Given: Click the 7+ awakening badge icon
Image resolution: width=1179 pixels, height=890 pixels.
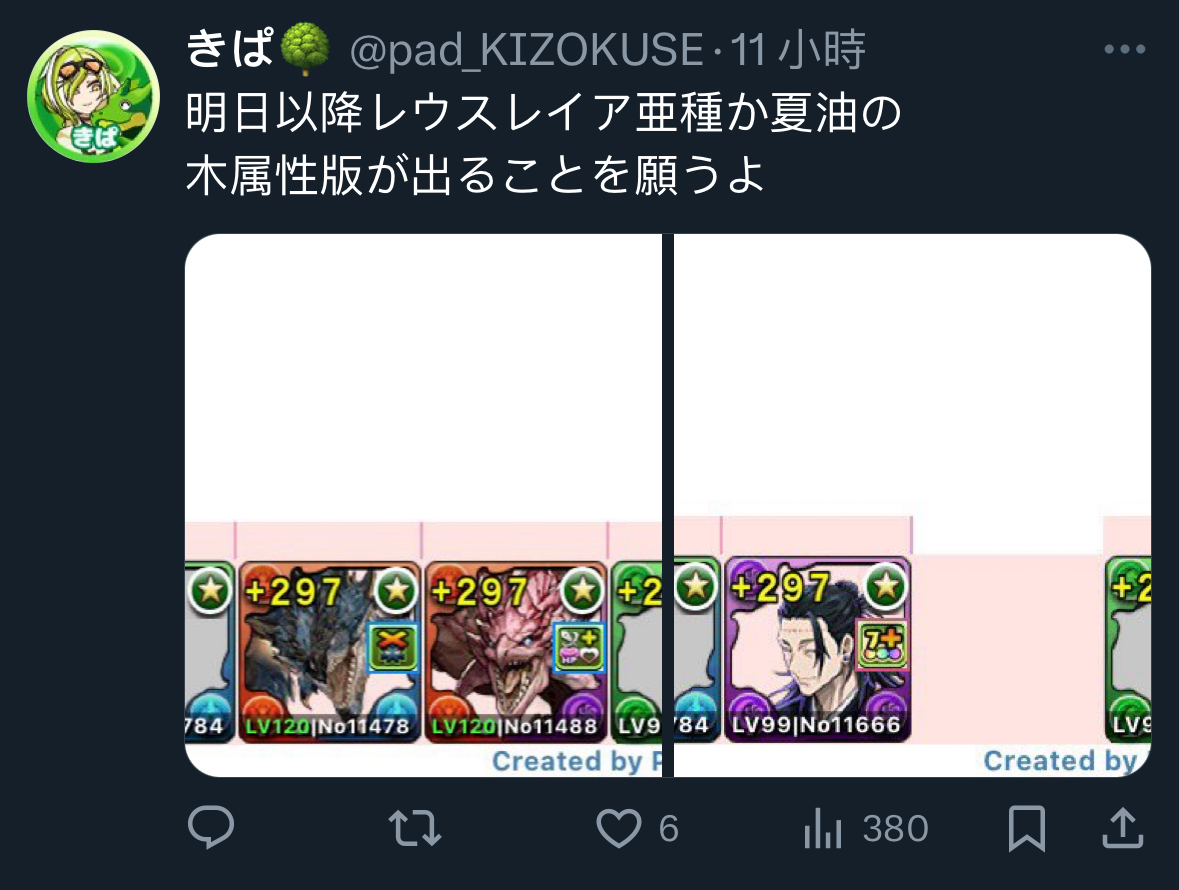Looking at the screenshot, I should tap(882, 645).
